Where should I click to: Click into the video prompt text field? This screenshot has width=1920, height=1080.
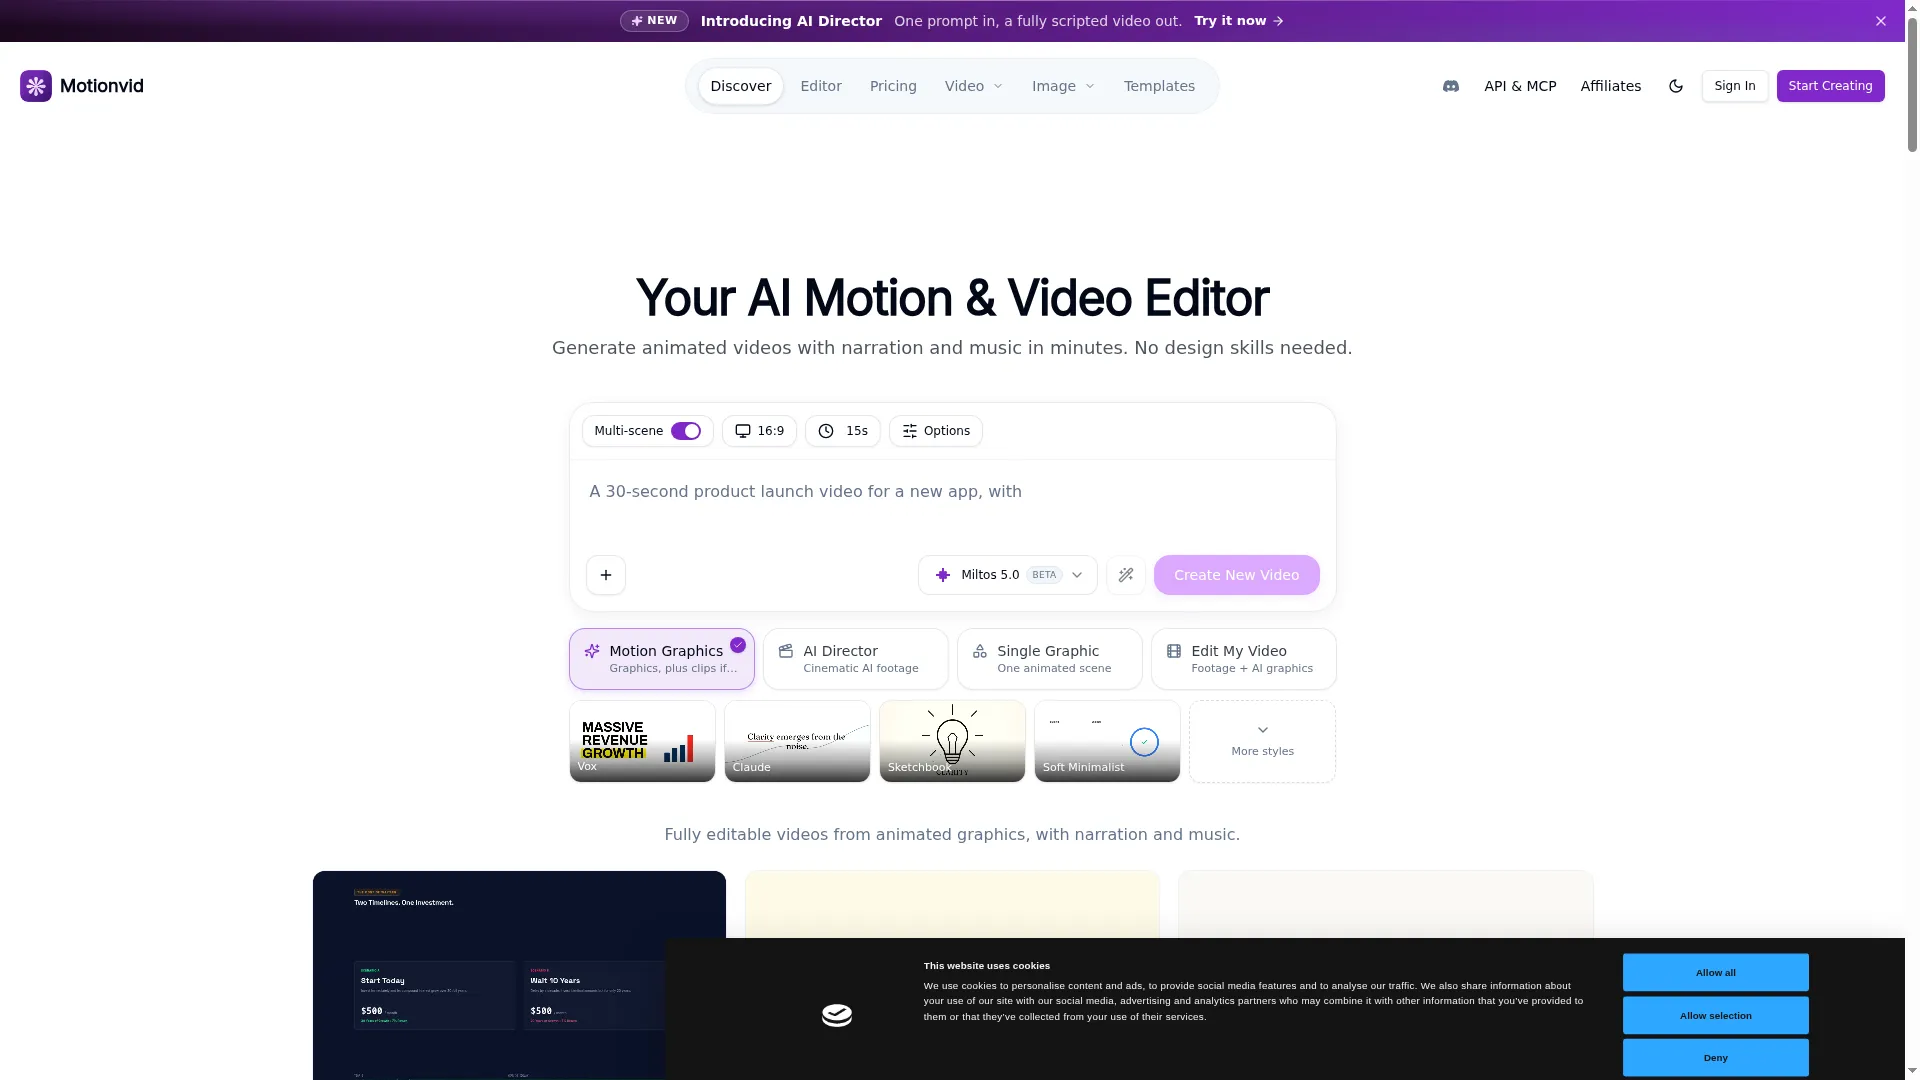[952, 505]
